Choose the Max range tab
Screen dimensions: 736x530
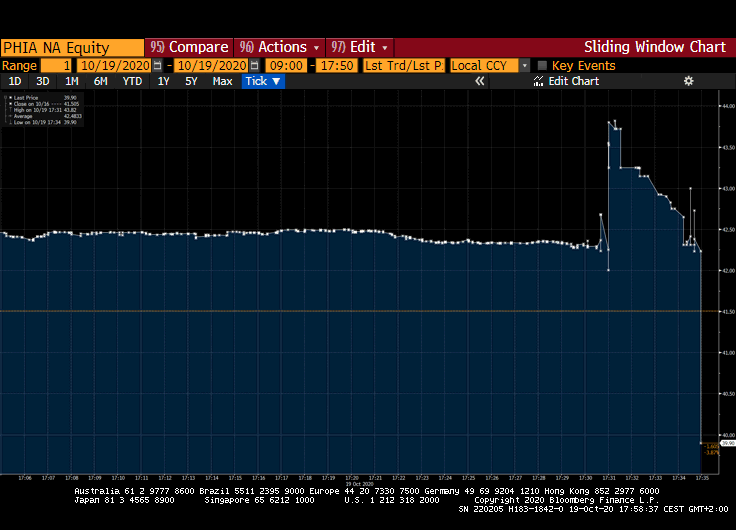222,81
